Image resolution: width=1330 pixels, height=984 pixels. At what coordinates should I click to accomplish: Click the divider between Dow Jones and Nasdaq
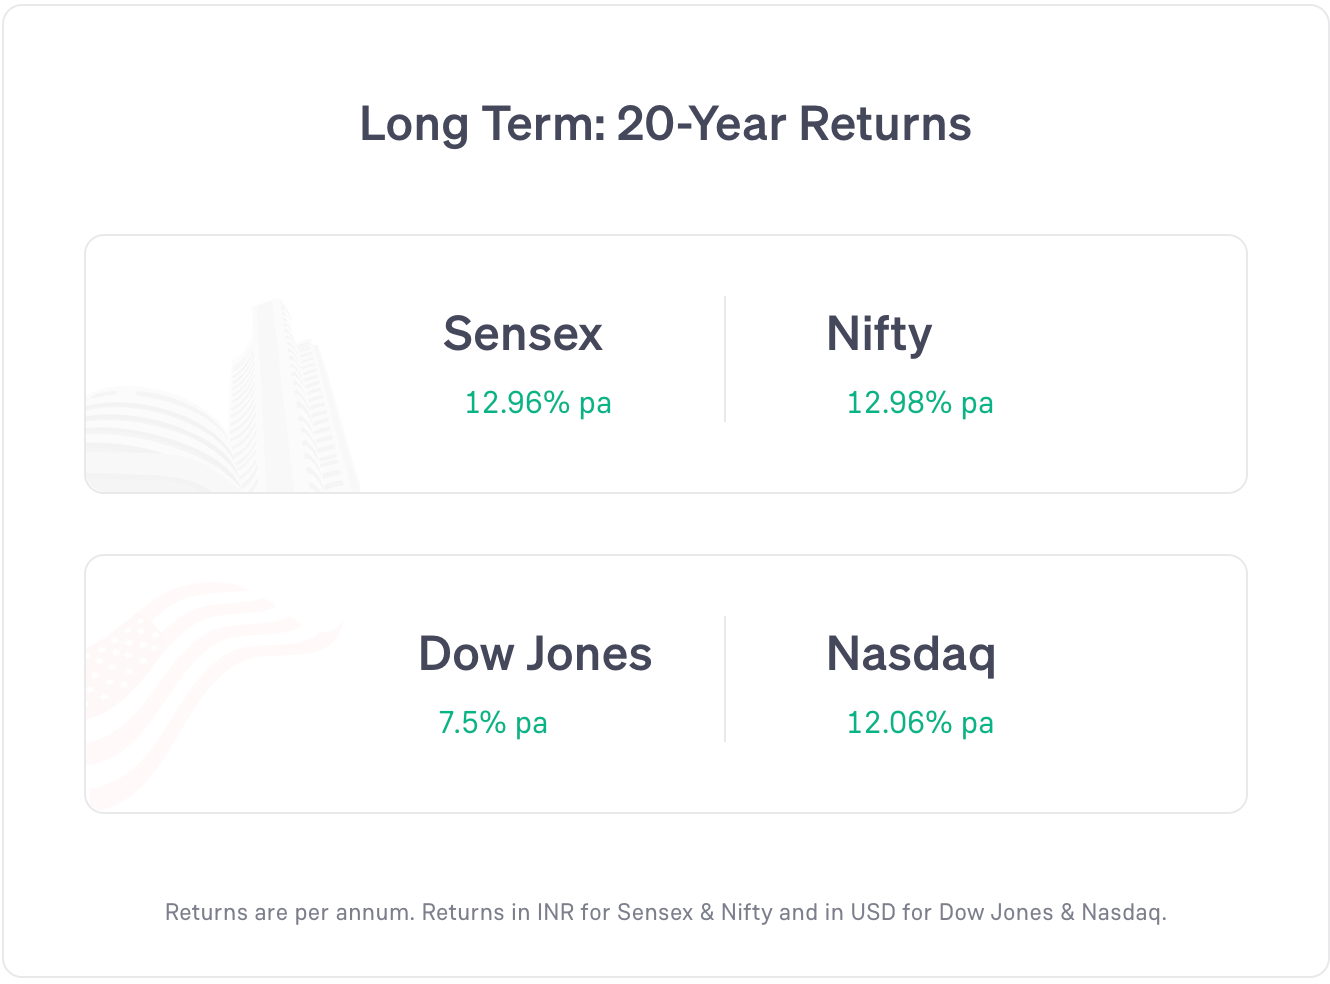725,679
